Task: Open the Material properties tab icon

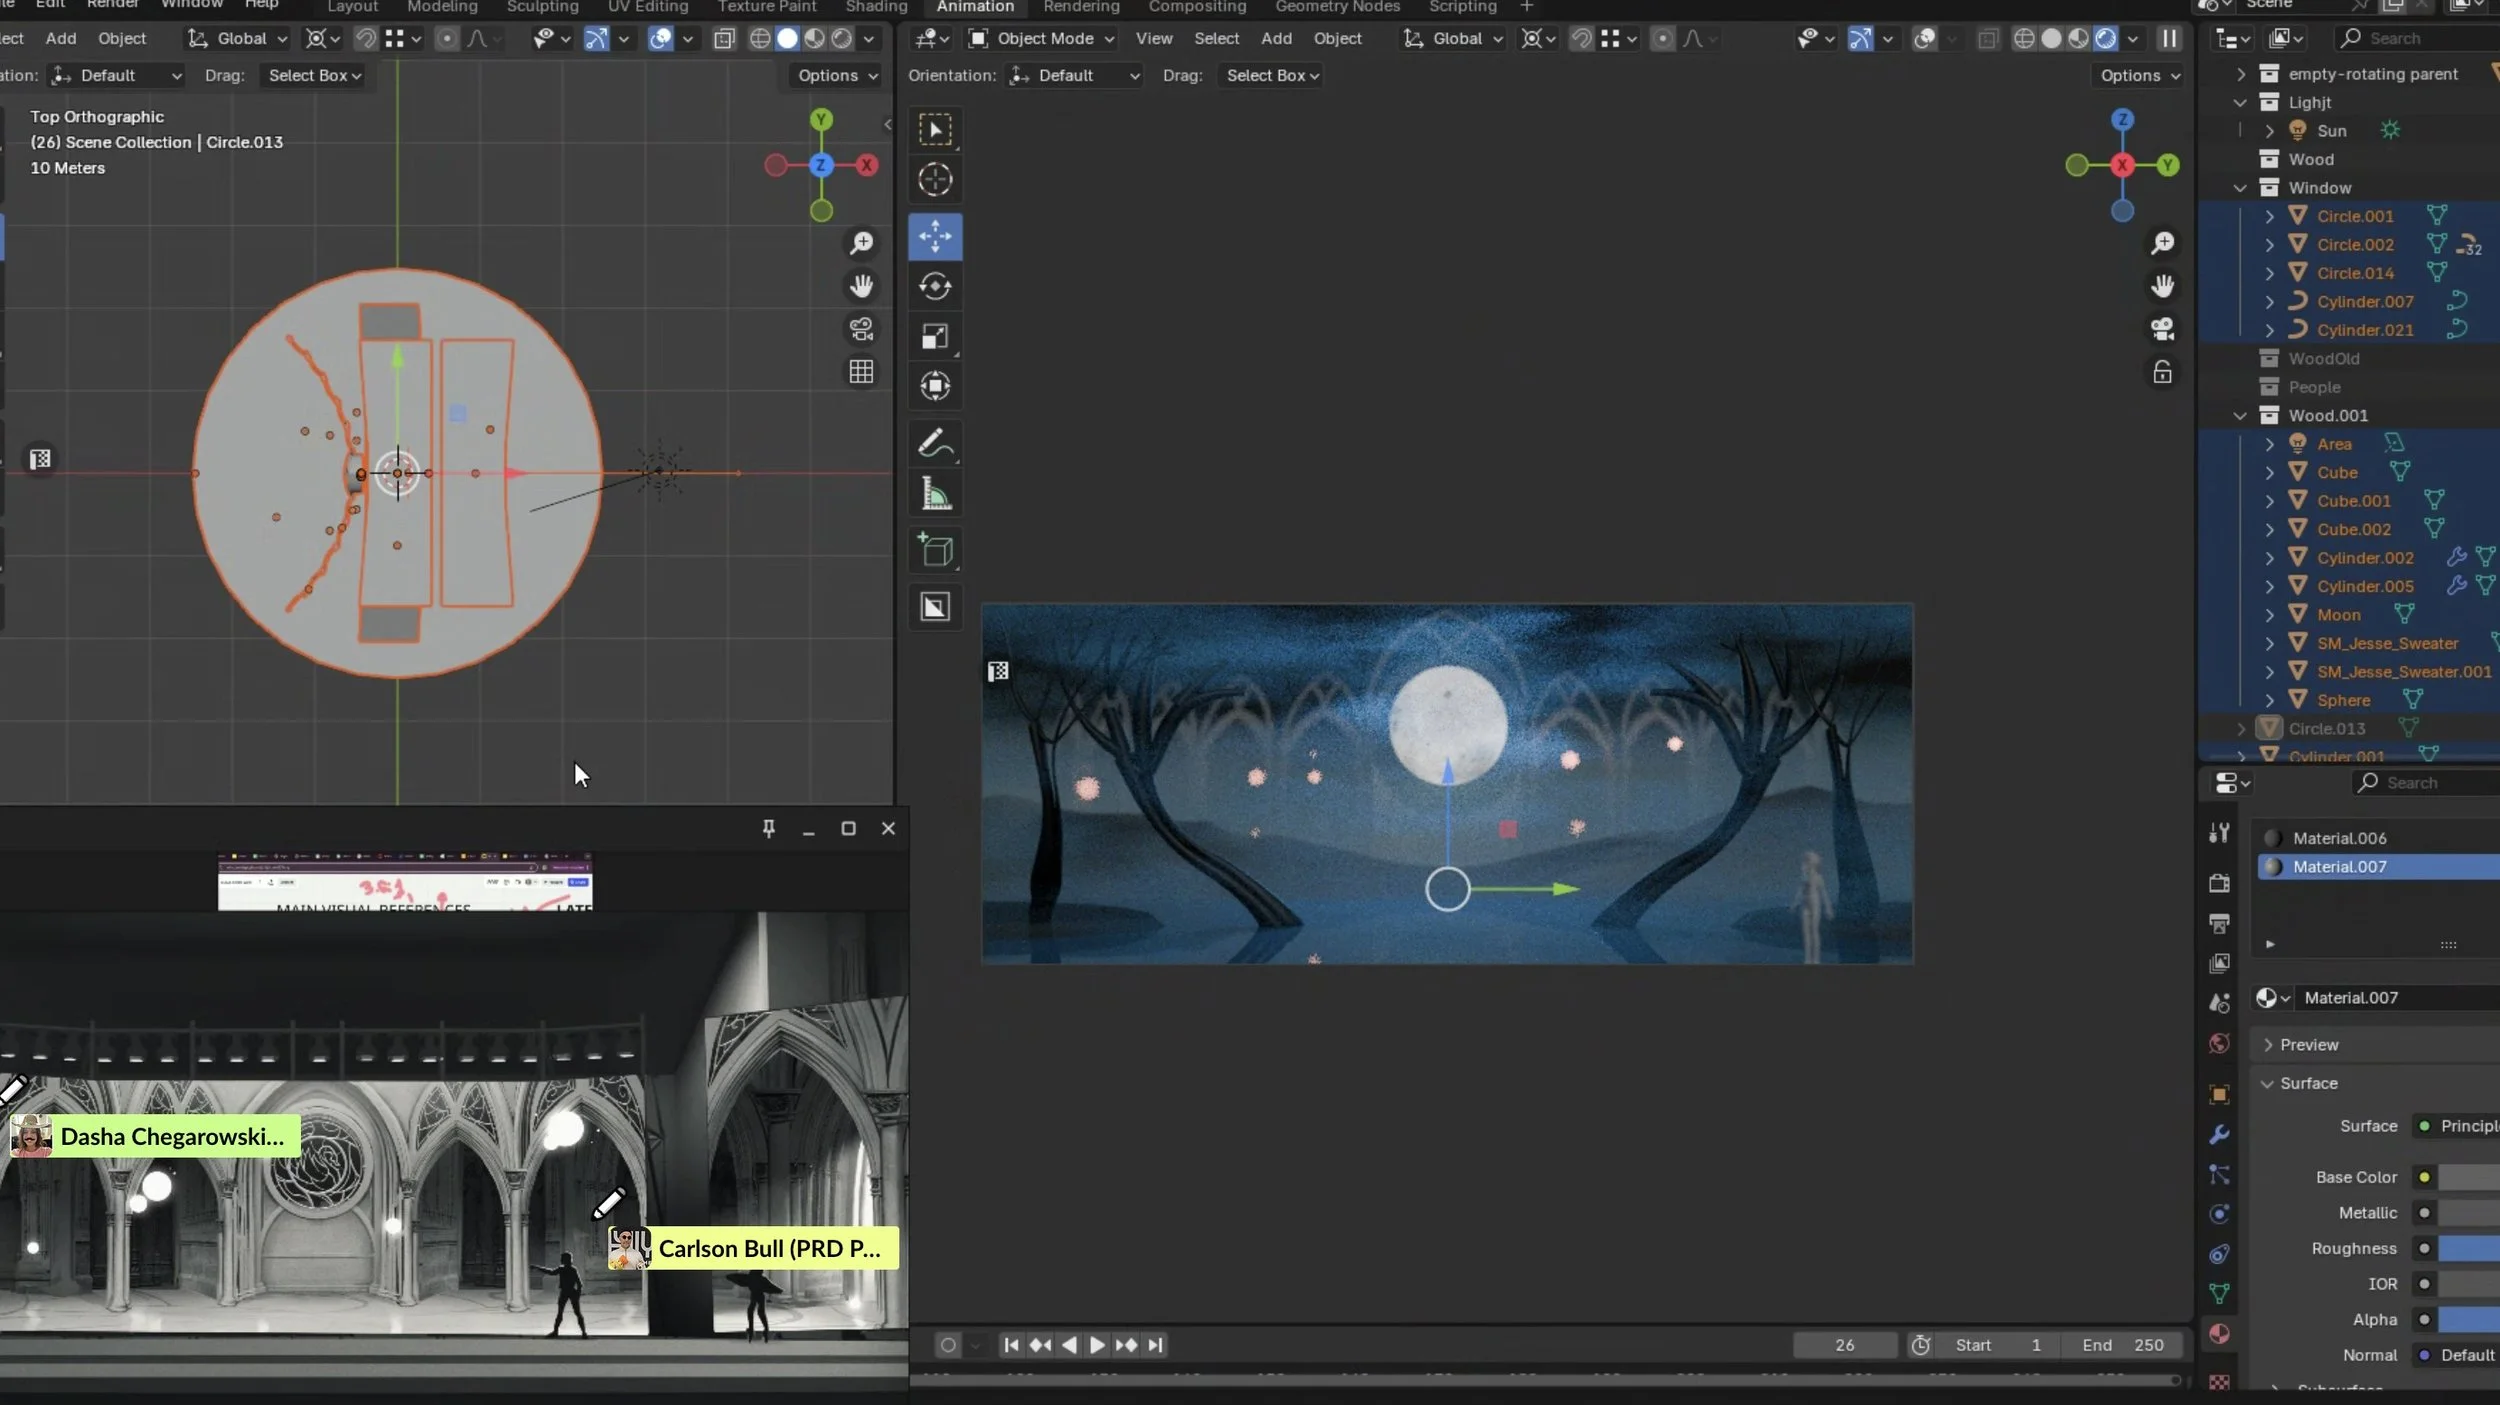Action: pos(2219,1334)
